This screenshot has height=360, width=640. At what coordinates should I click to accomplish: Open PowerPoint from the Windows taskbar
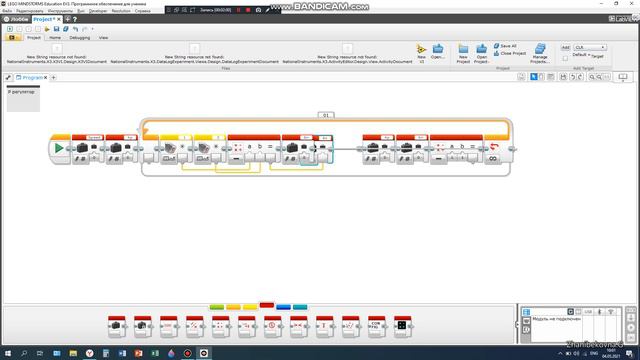[138, 353]
